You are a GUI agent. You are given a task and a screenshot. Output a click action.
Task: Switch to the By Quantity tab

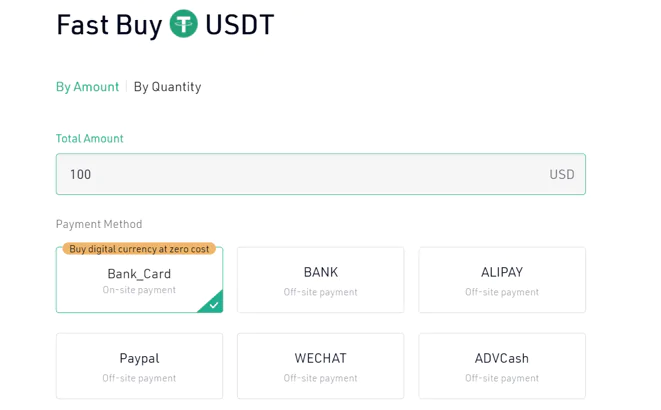click(167, 87)
